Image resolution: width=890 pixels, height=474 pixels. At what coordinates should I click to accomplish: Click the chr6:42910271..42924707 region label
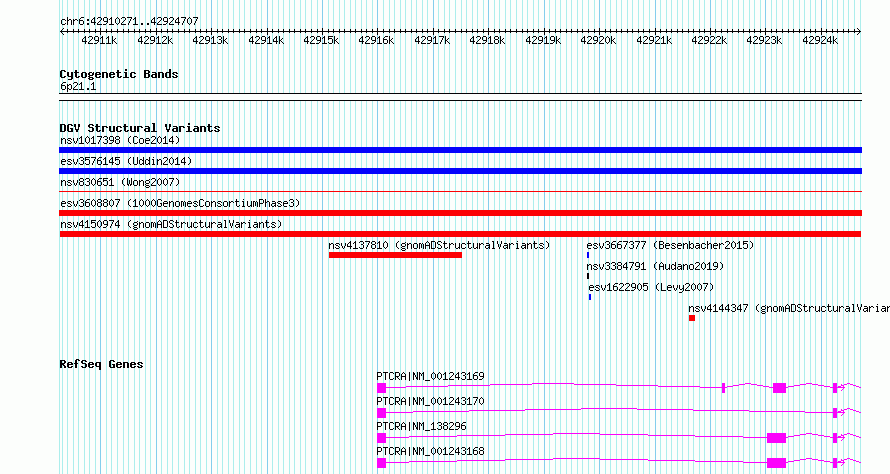click(x=129, y=22)
